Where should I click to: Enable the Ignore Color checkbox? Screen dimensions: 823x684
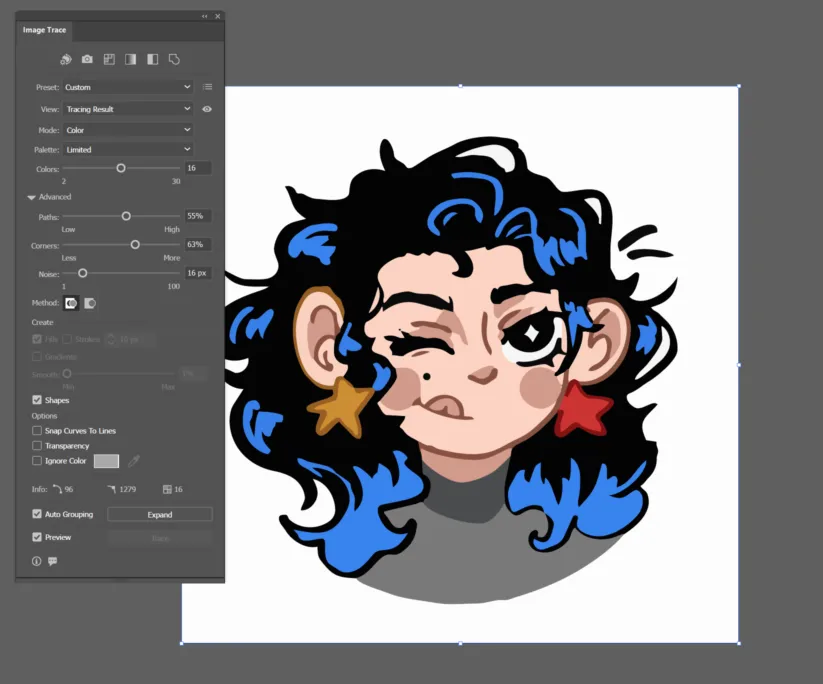(x=37, y=461)
